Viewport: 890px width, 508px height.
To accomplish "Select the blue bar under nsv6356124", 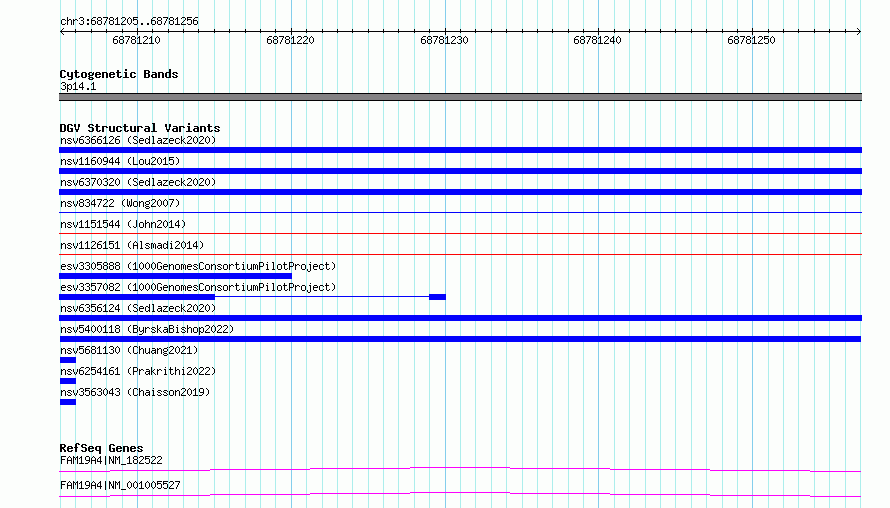I will [460, 318].
